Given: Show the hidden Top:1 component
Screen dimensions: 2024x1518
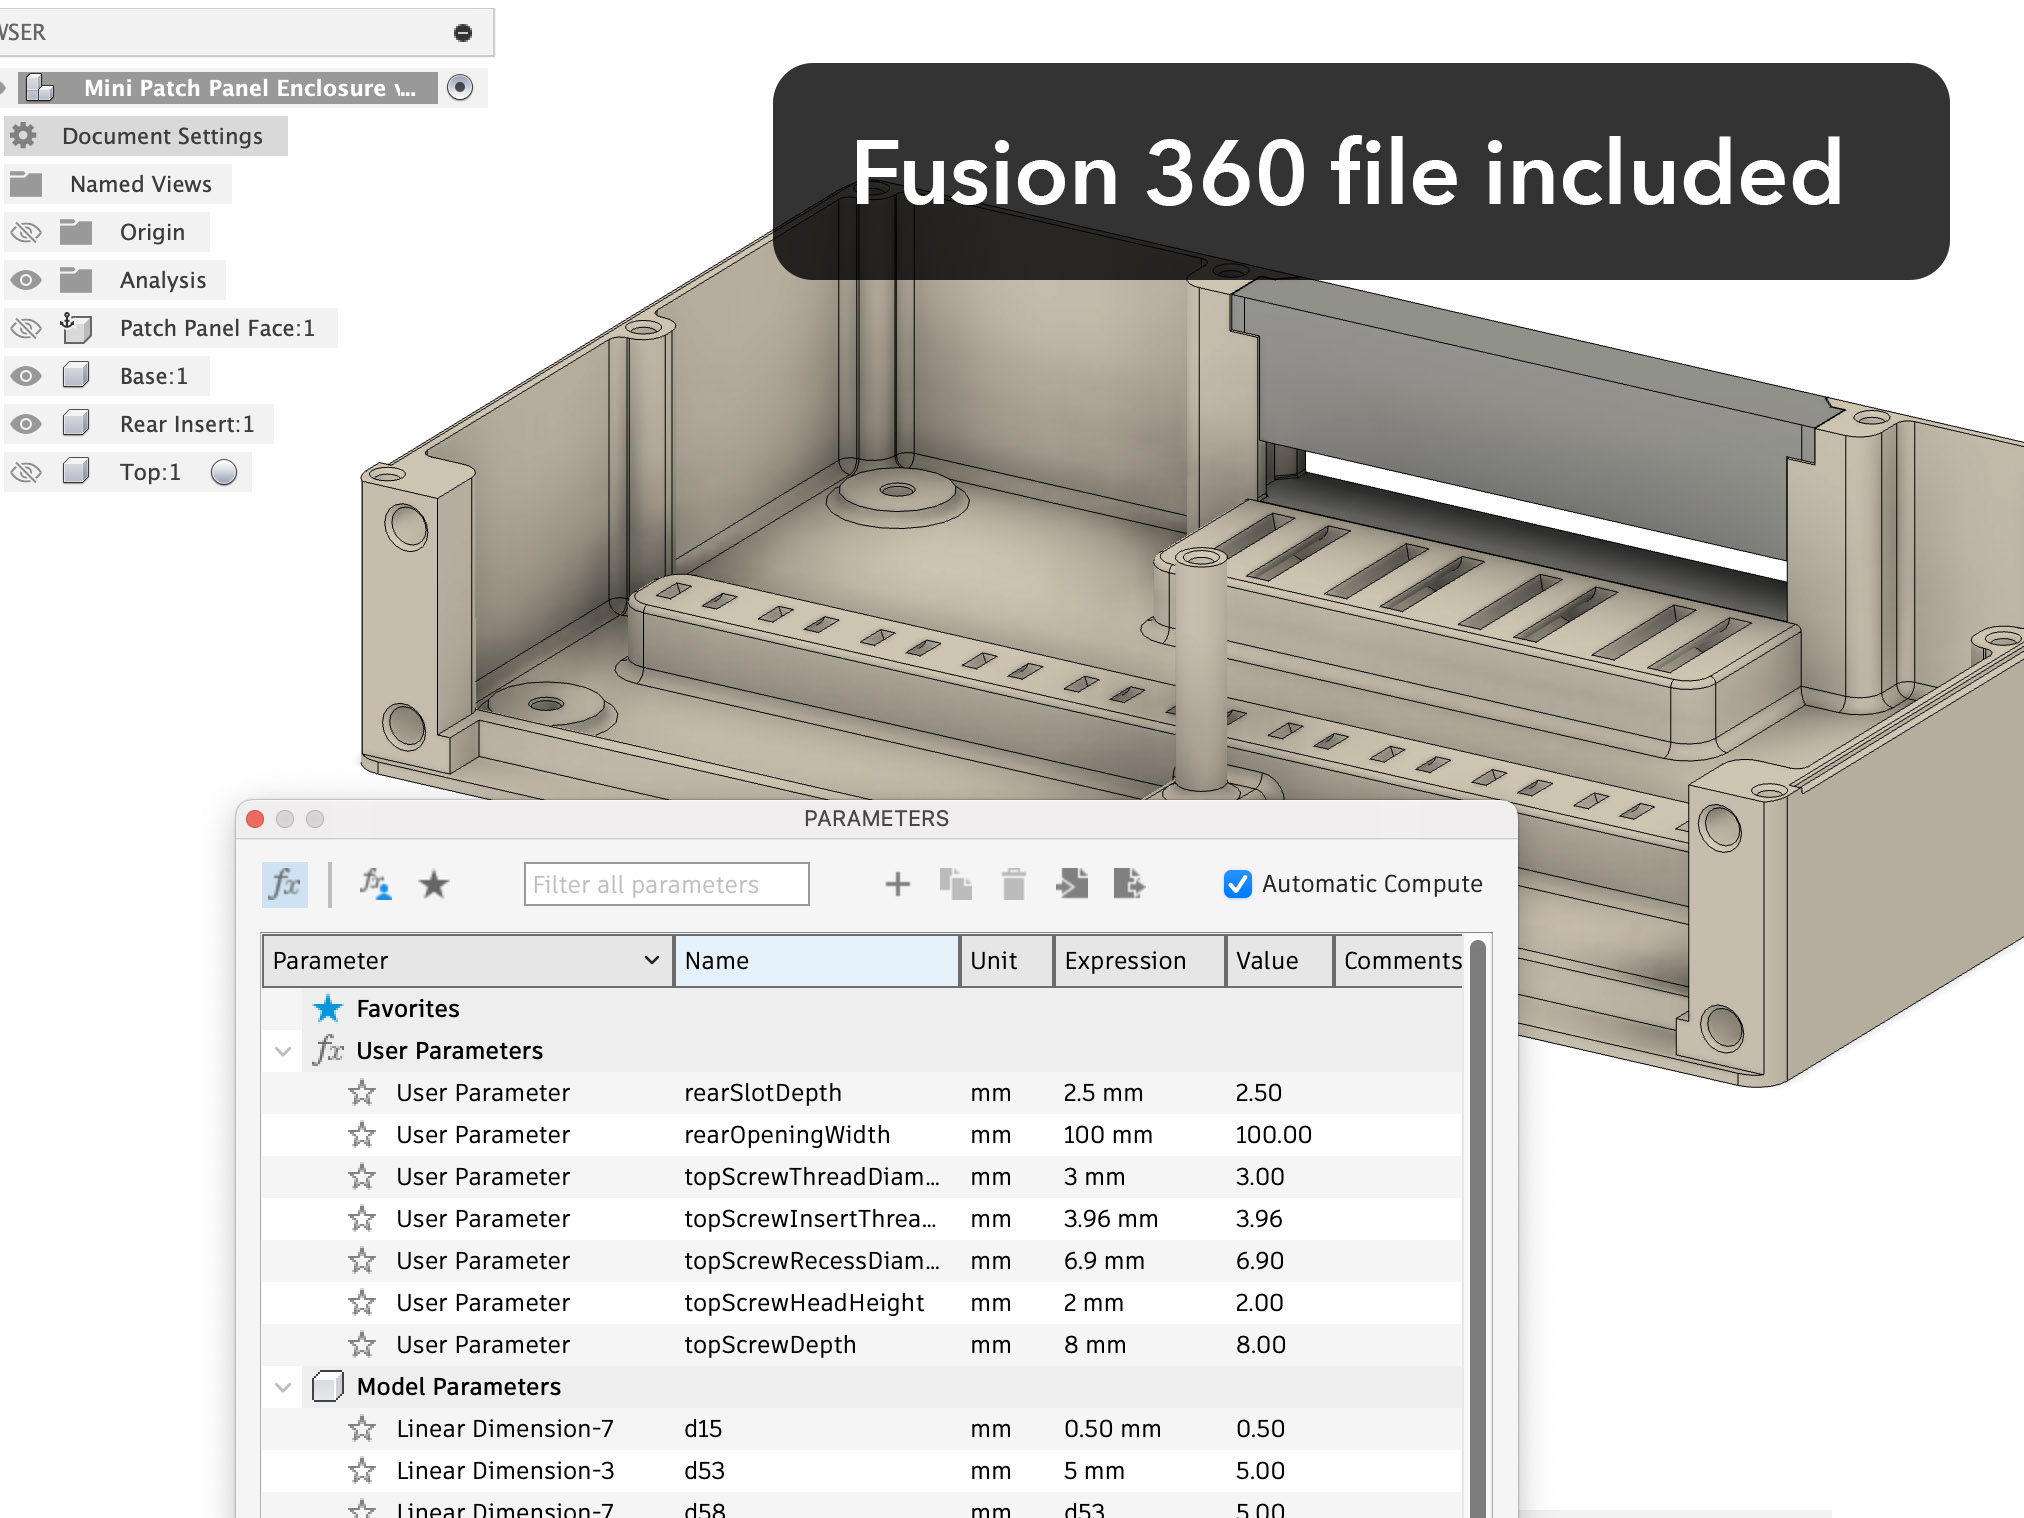Looking at the screenshot, I should (x=26, y=472).
